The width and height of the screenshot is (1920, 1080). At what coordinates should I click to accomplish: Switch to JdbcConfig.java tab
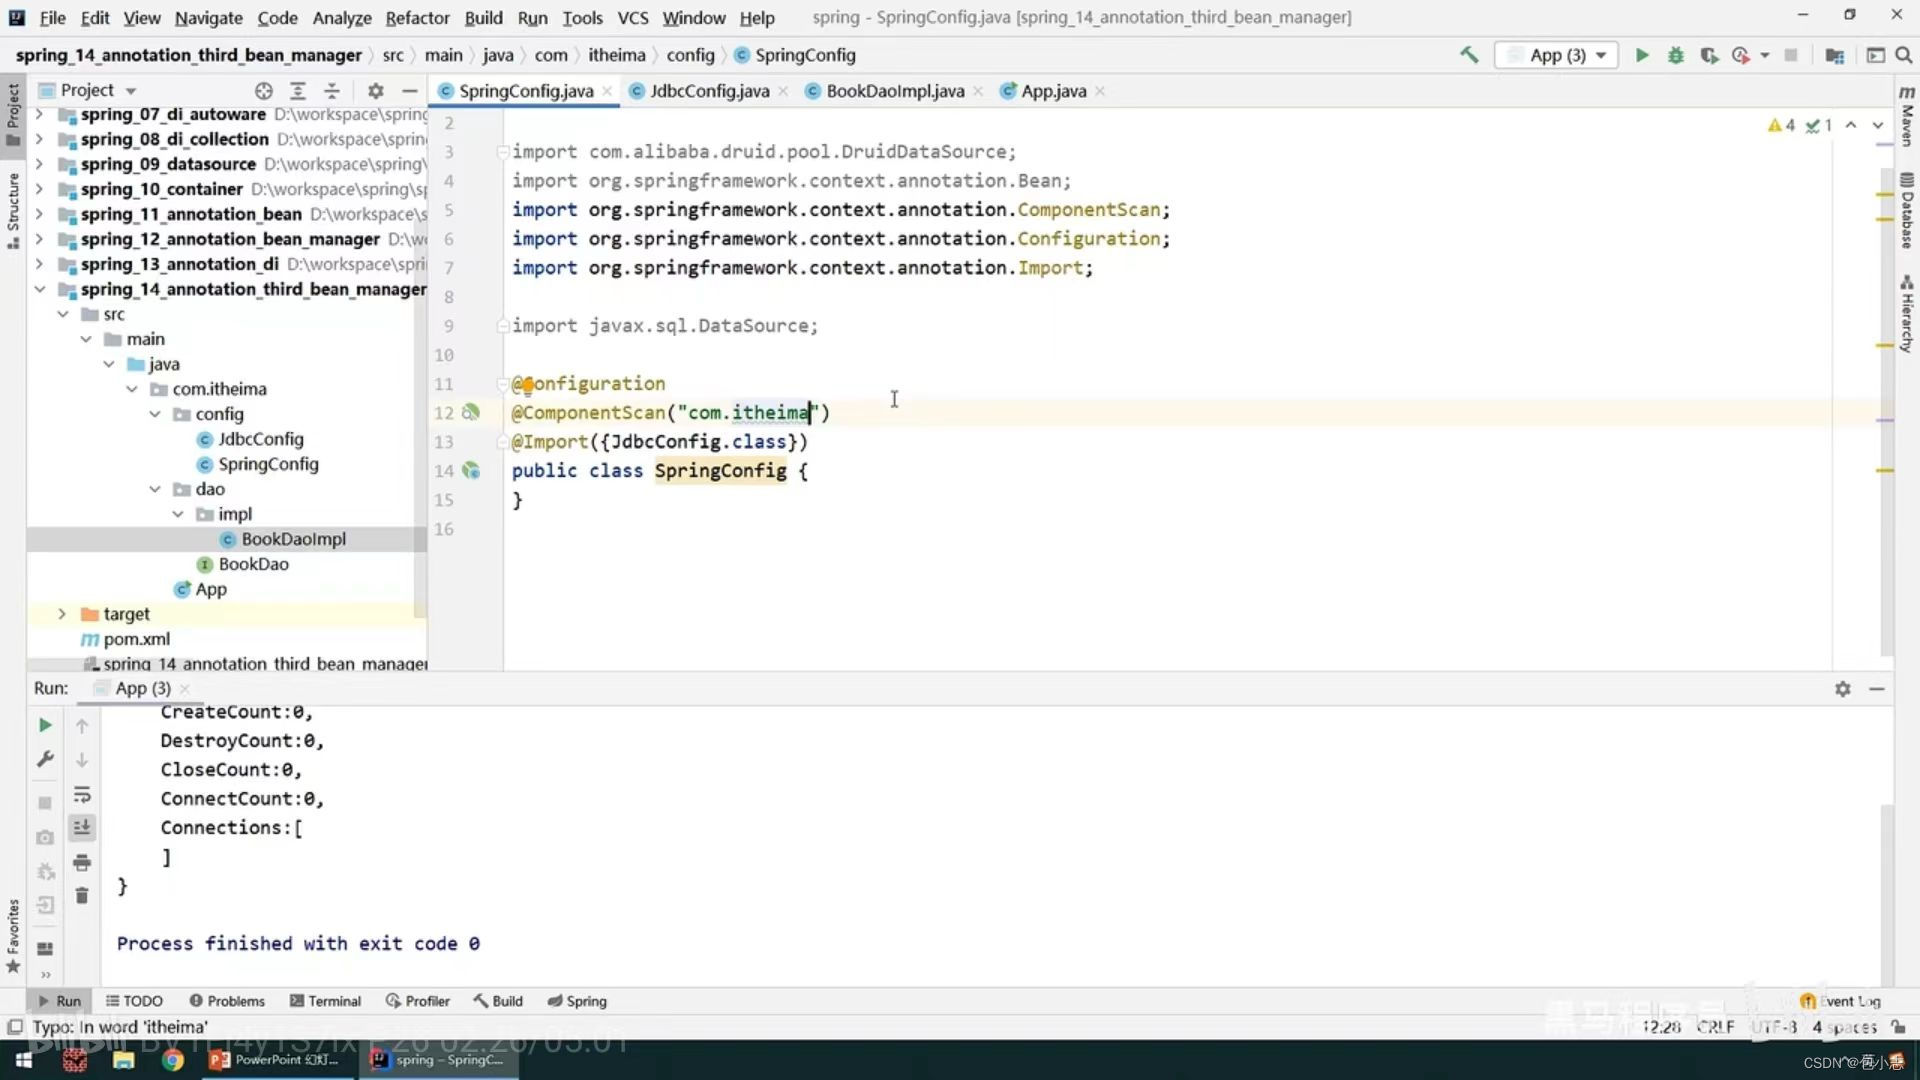709,91
